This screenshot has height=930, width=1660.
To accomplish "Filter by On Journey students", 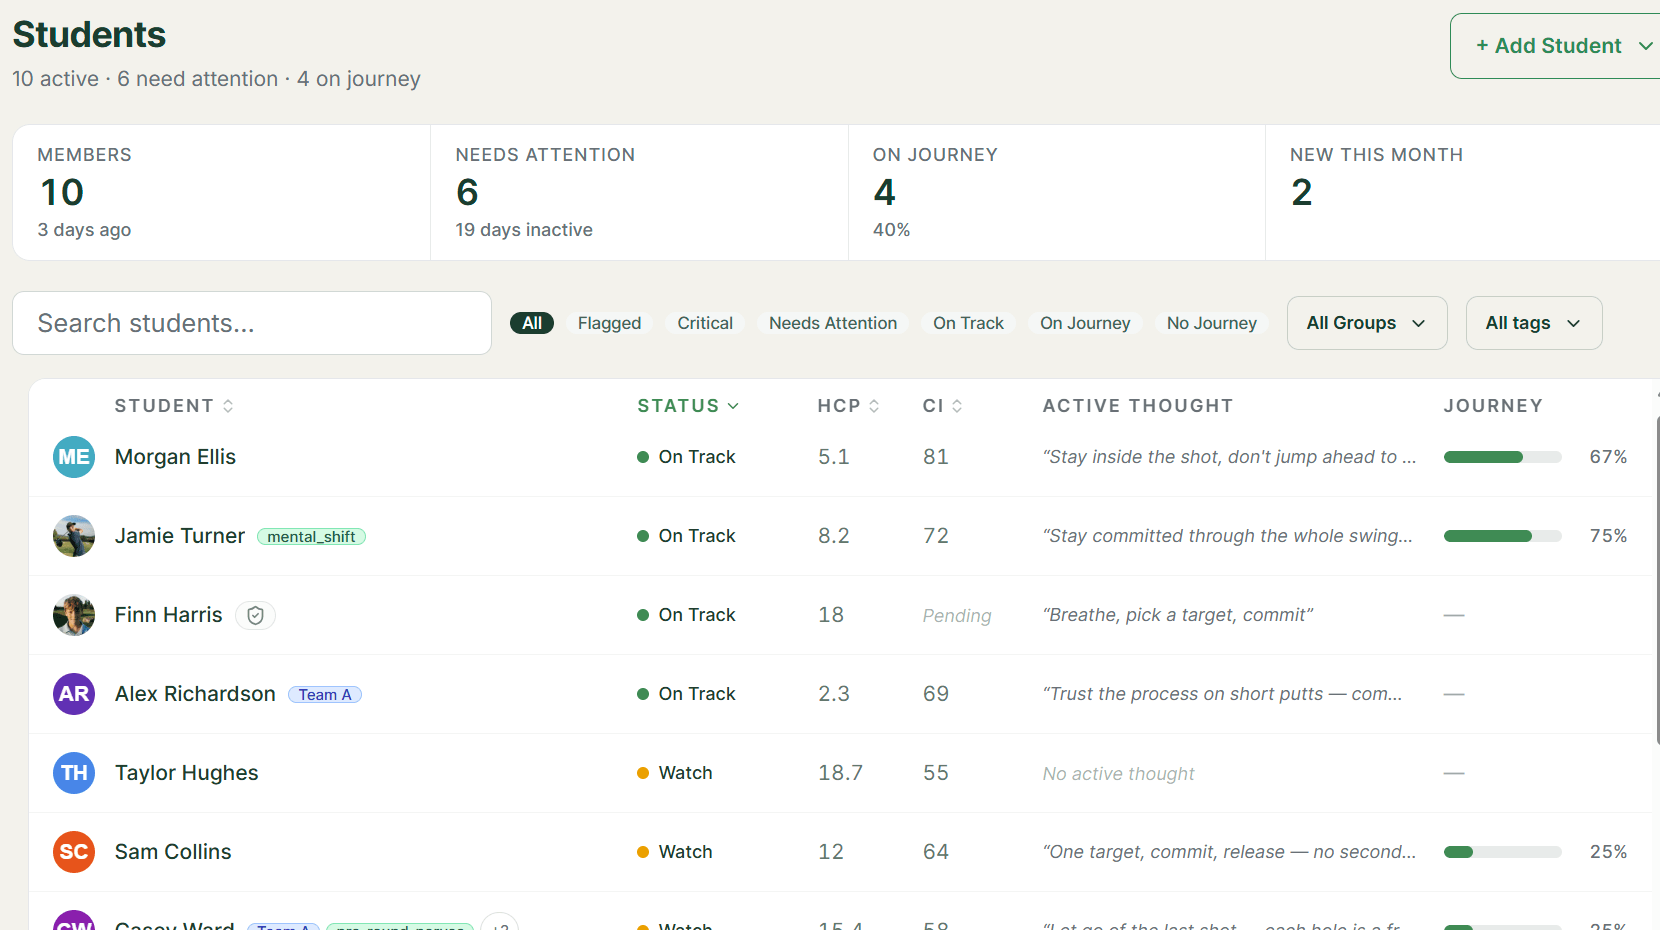I will coord(1085,323).
